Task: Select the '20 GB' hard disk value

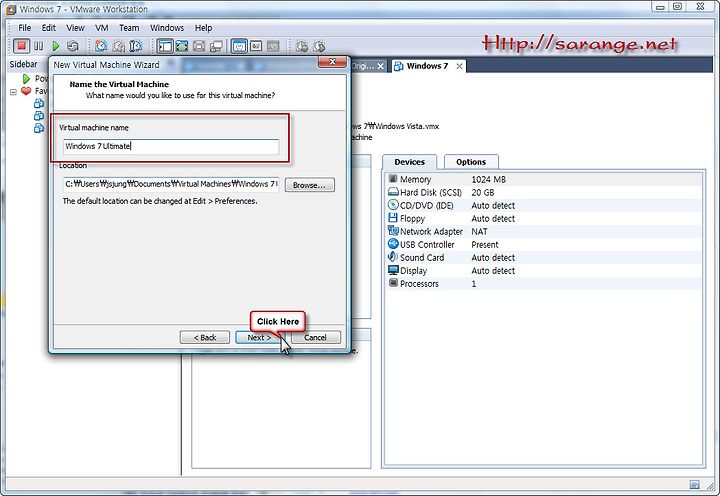Action: click(483, 192)
